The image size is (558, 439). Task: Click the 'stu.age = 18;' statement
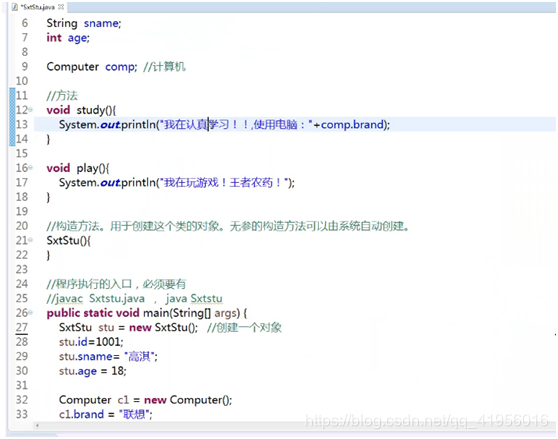pyautogui.click(x=93, y=371)
